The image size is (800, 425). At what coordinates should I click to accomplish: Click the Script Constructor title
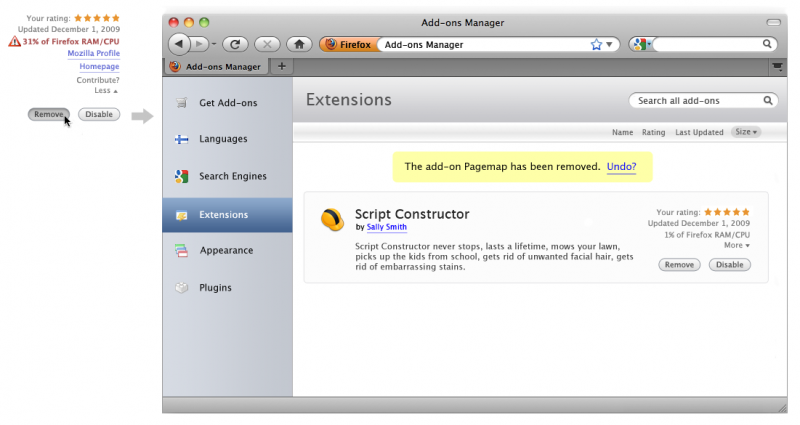pyautogui.click(x=412, y=214)
